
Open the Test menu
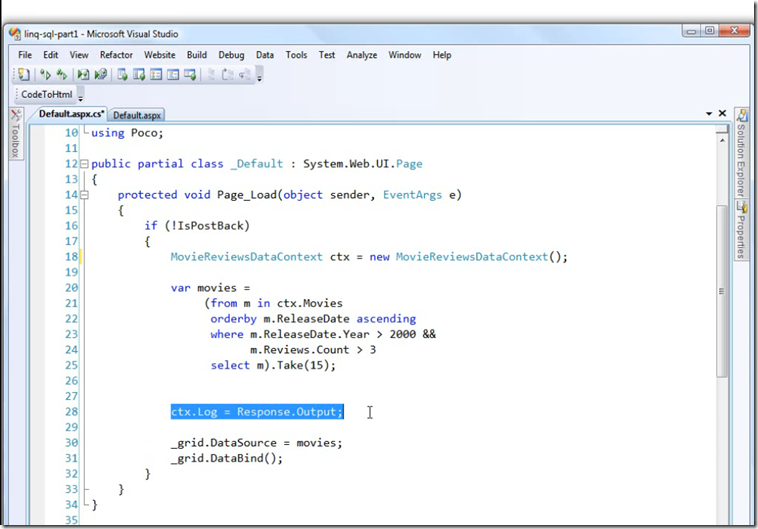pos(327,55)
